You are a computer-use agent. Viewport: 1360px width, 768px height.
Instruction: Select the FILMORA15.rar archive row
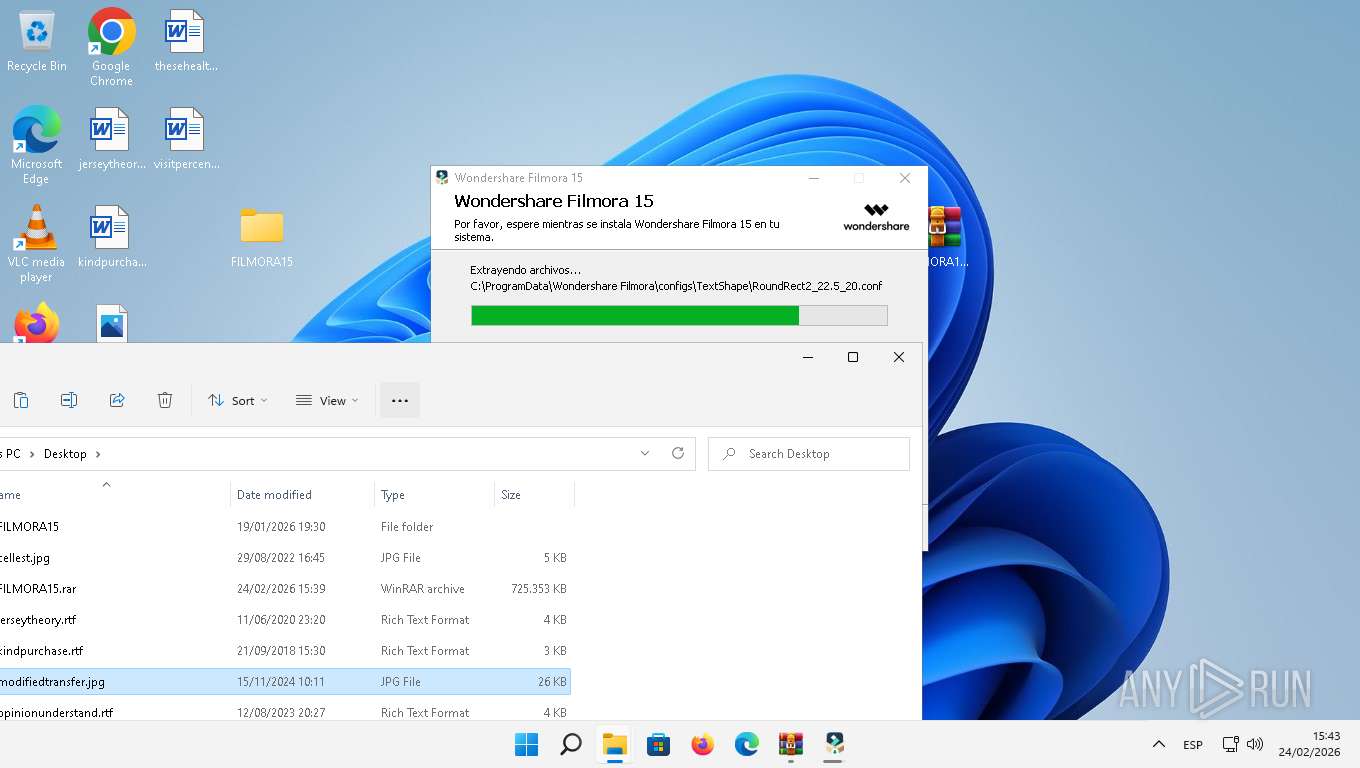pos(285,589)
